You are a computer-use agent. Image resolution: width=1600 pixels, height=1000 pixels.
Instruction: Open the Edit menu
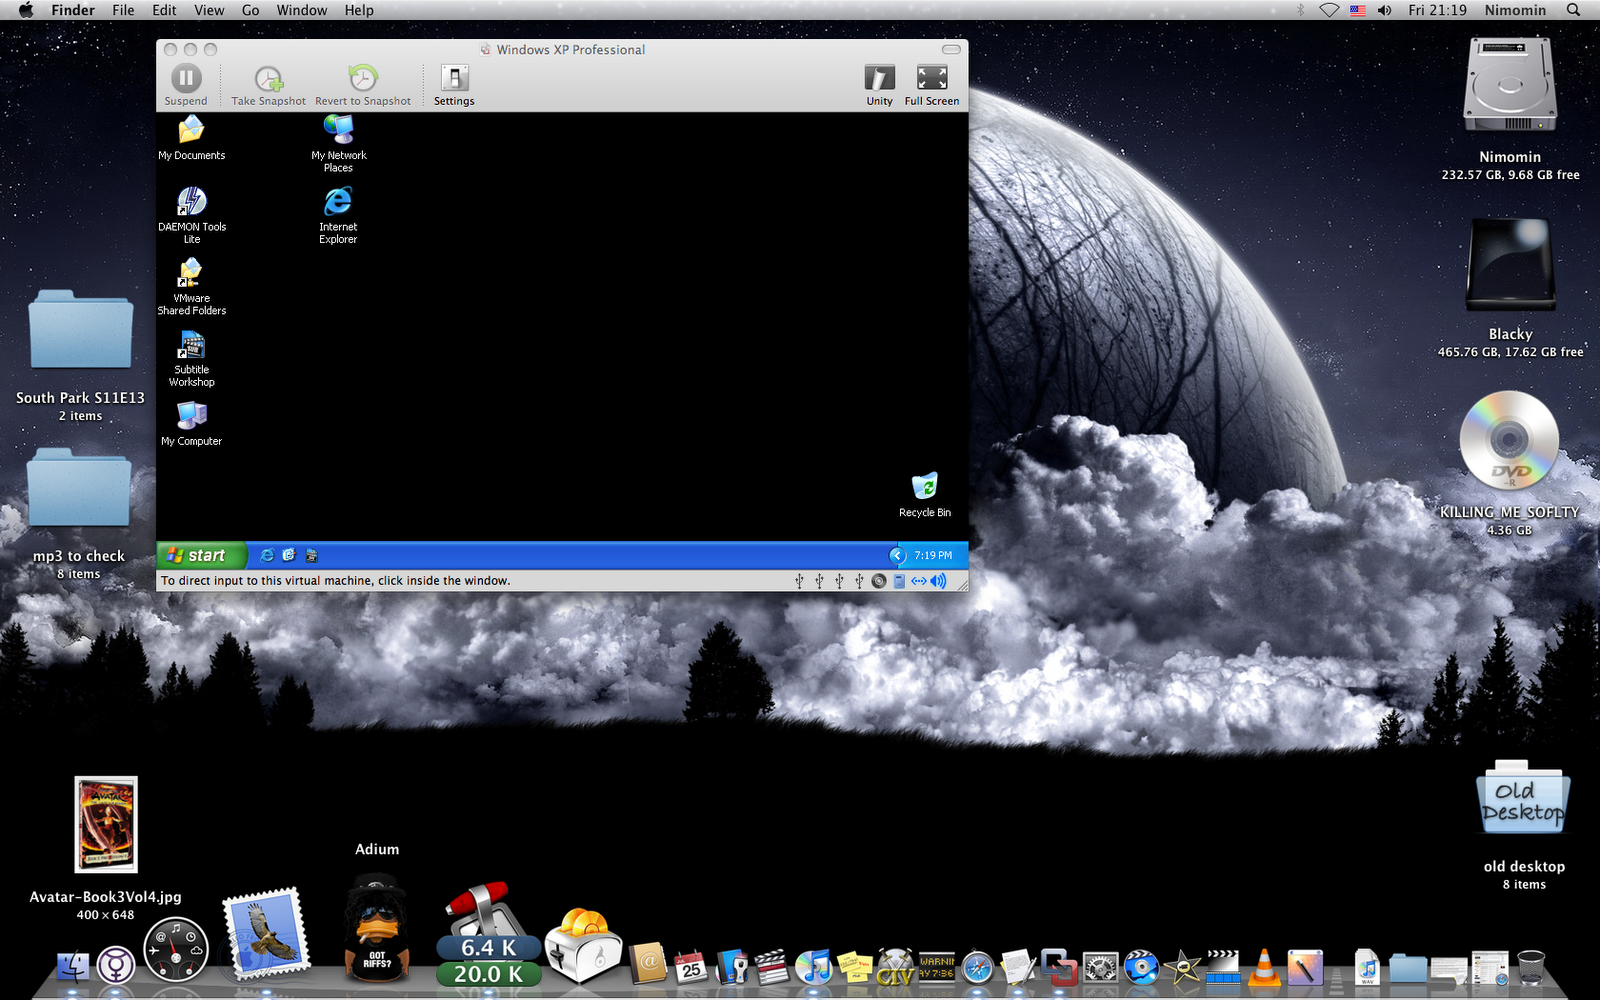coord(164,10)
